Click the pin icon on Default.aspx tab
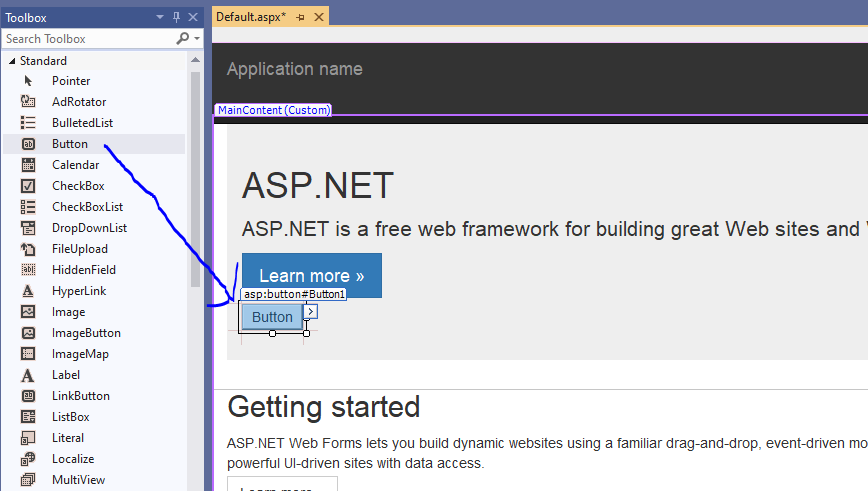 [x=301, y=18]
